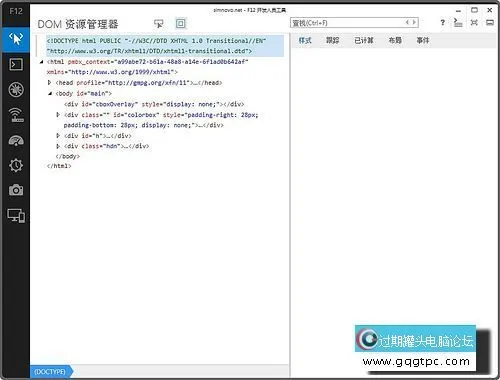
Task: Open the Memory camera tool
Action: point(16,190)
